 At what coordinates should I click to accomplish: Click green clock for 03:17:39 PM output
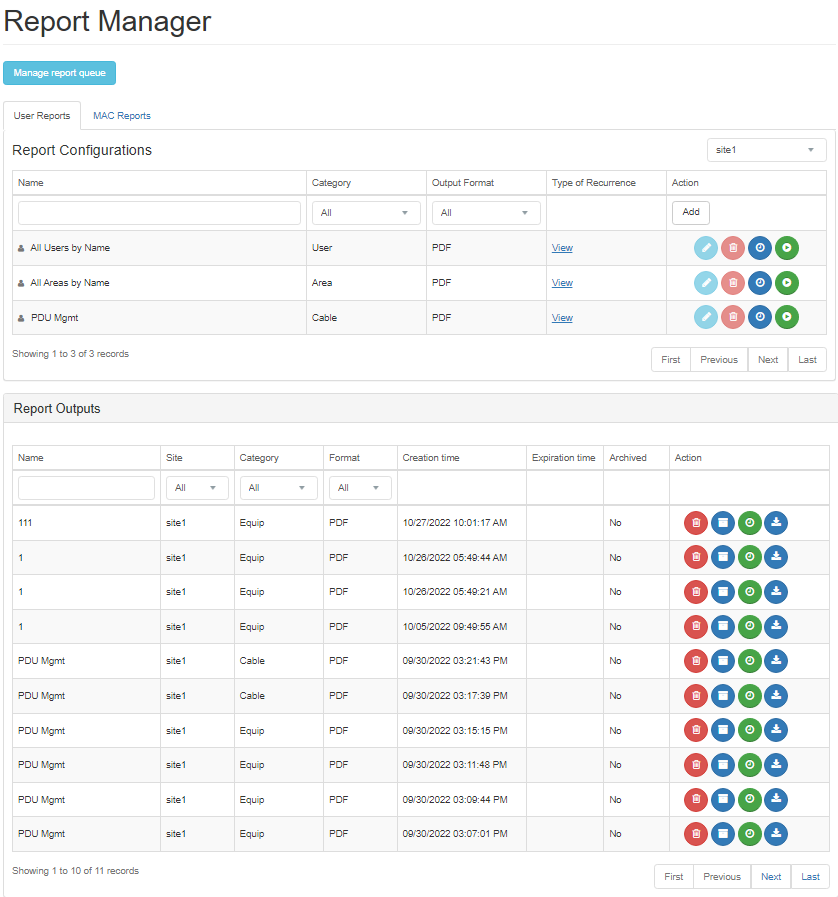click(x=750, y=696)
